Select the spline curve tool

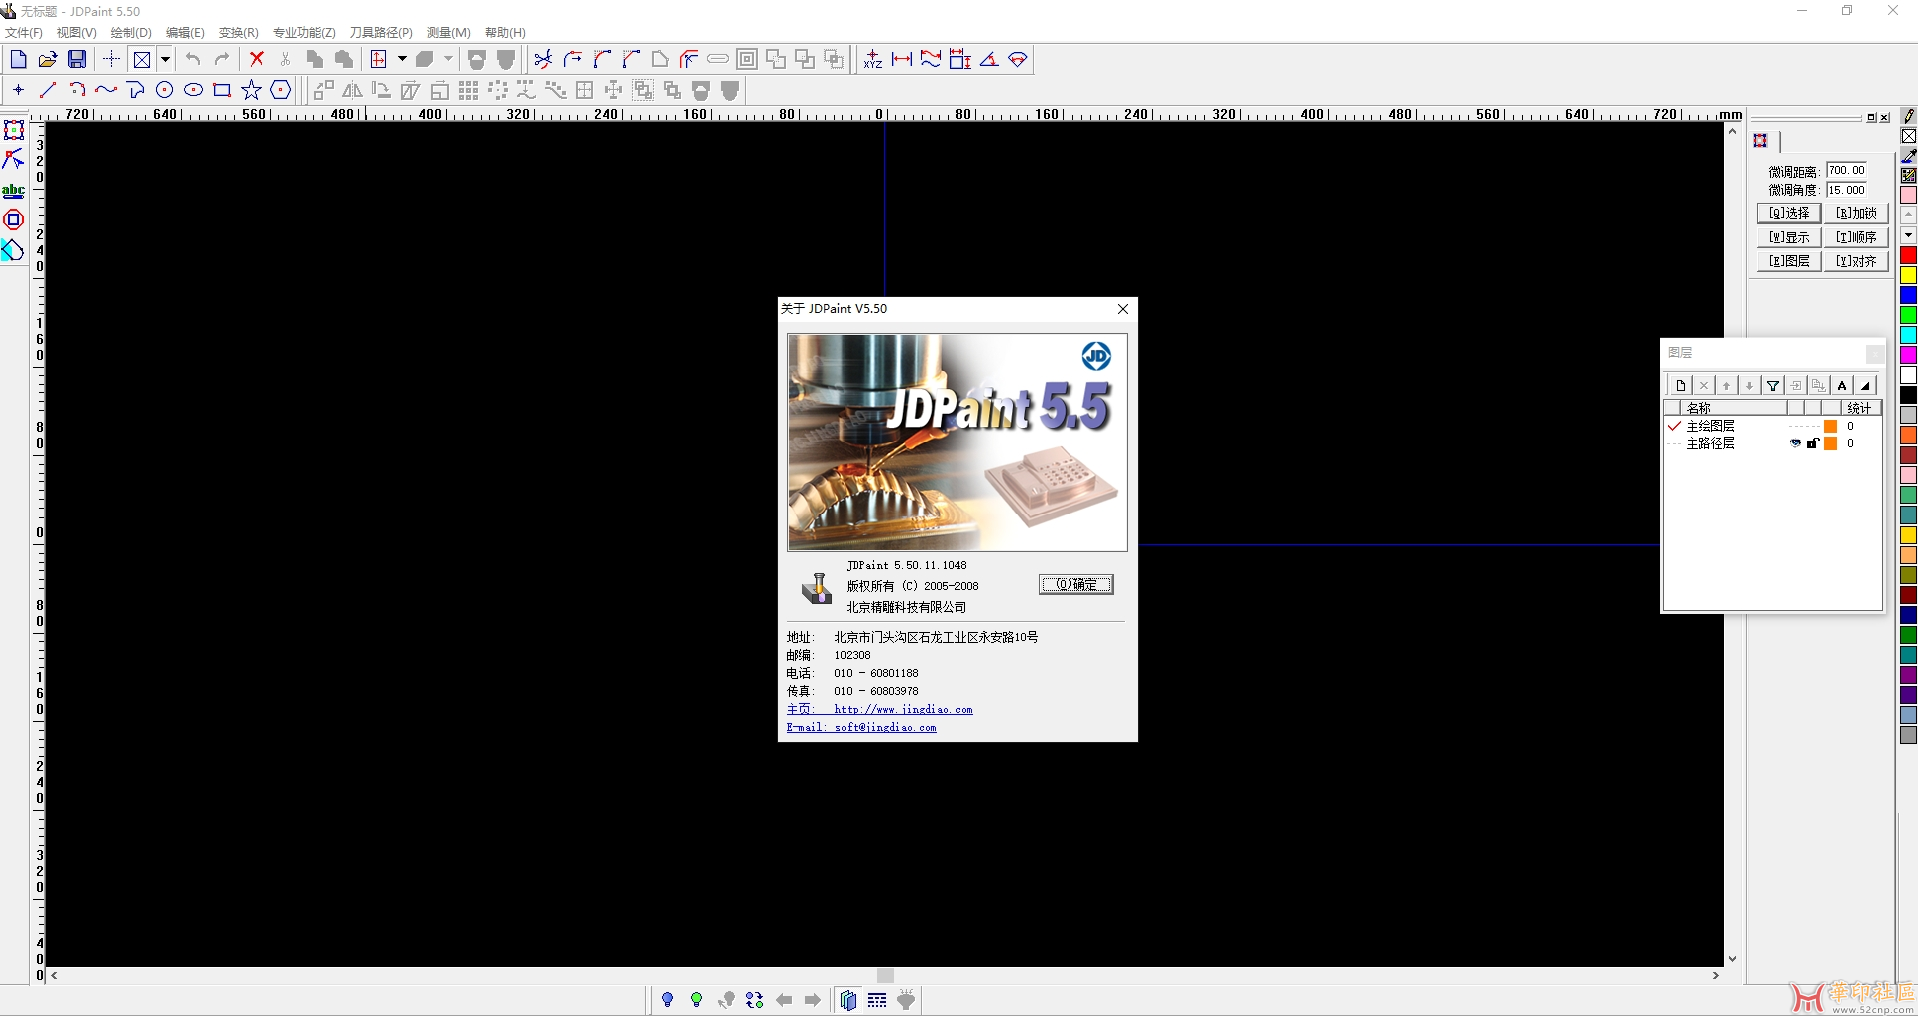point(106,90)
